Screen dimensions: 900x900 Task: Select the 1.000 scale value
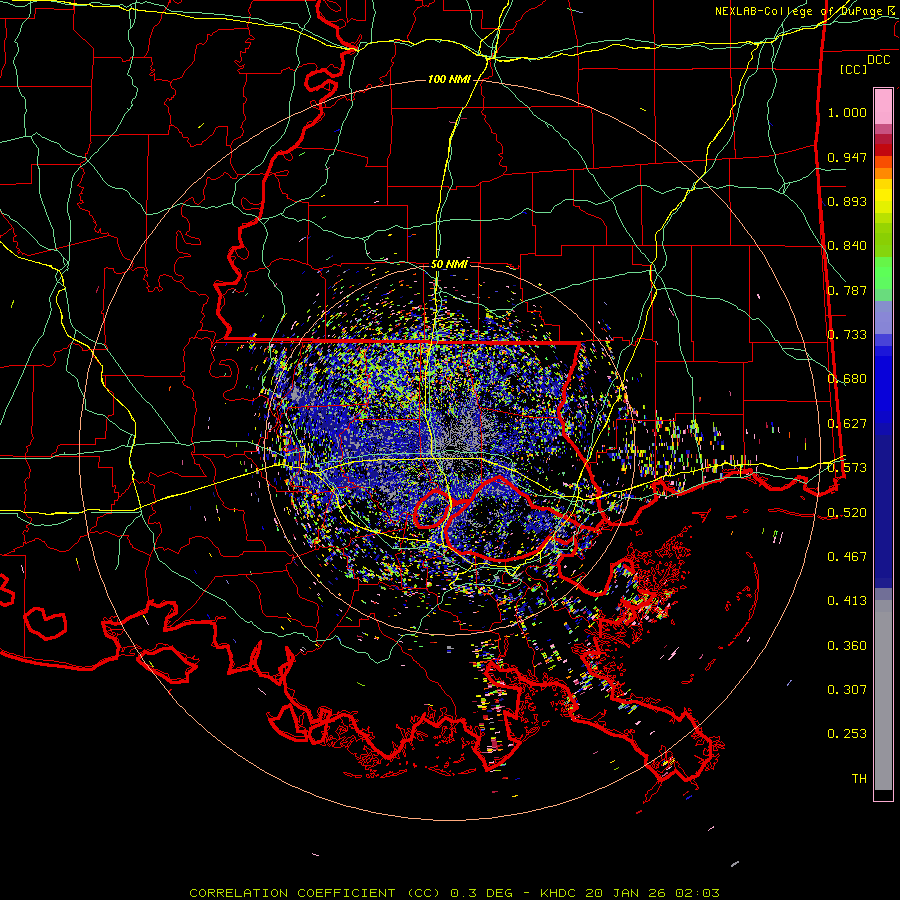click(x=847, y=112)
